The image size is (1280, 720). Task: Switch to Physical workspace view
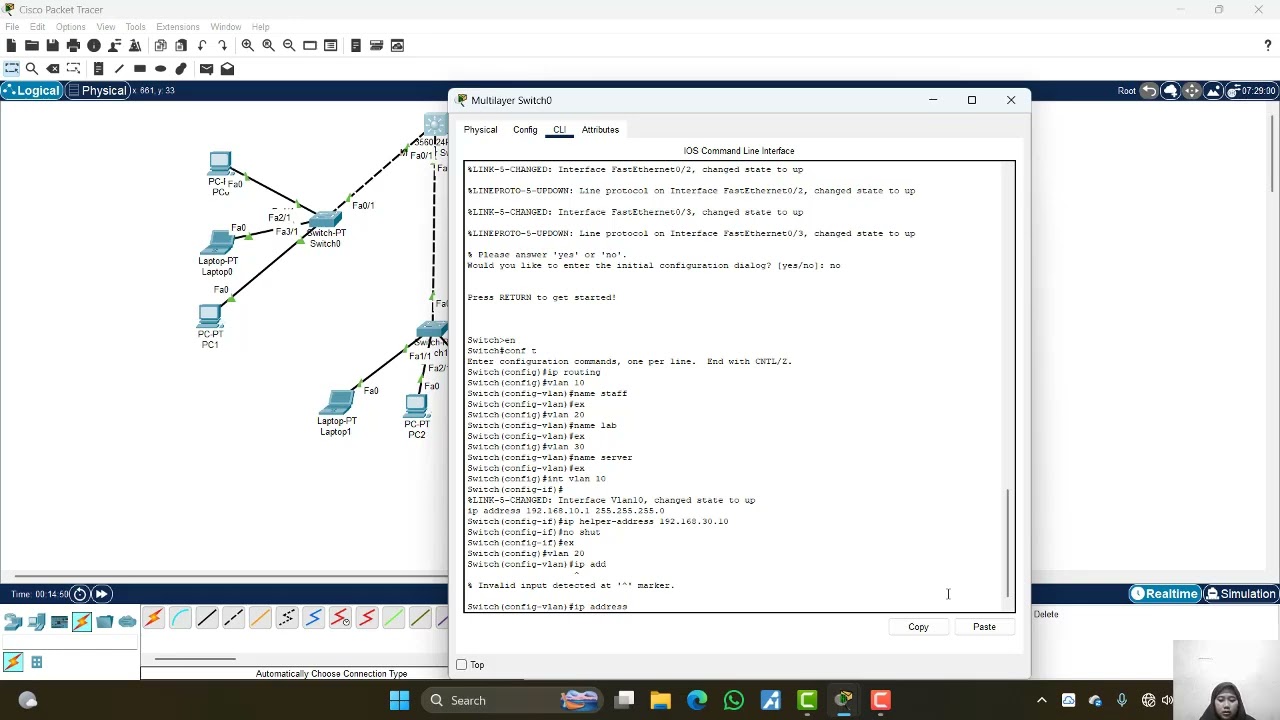(97, 91)
